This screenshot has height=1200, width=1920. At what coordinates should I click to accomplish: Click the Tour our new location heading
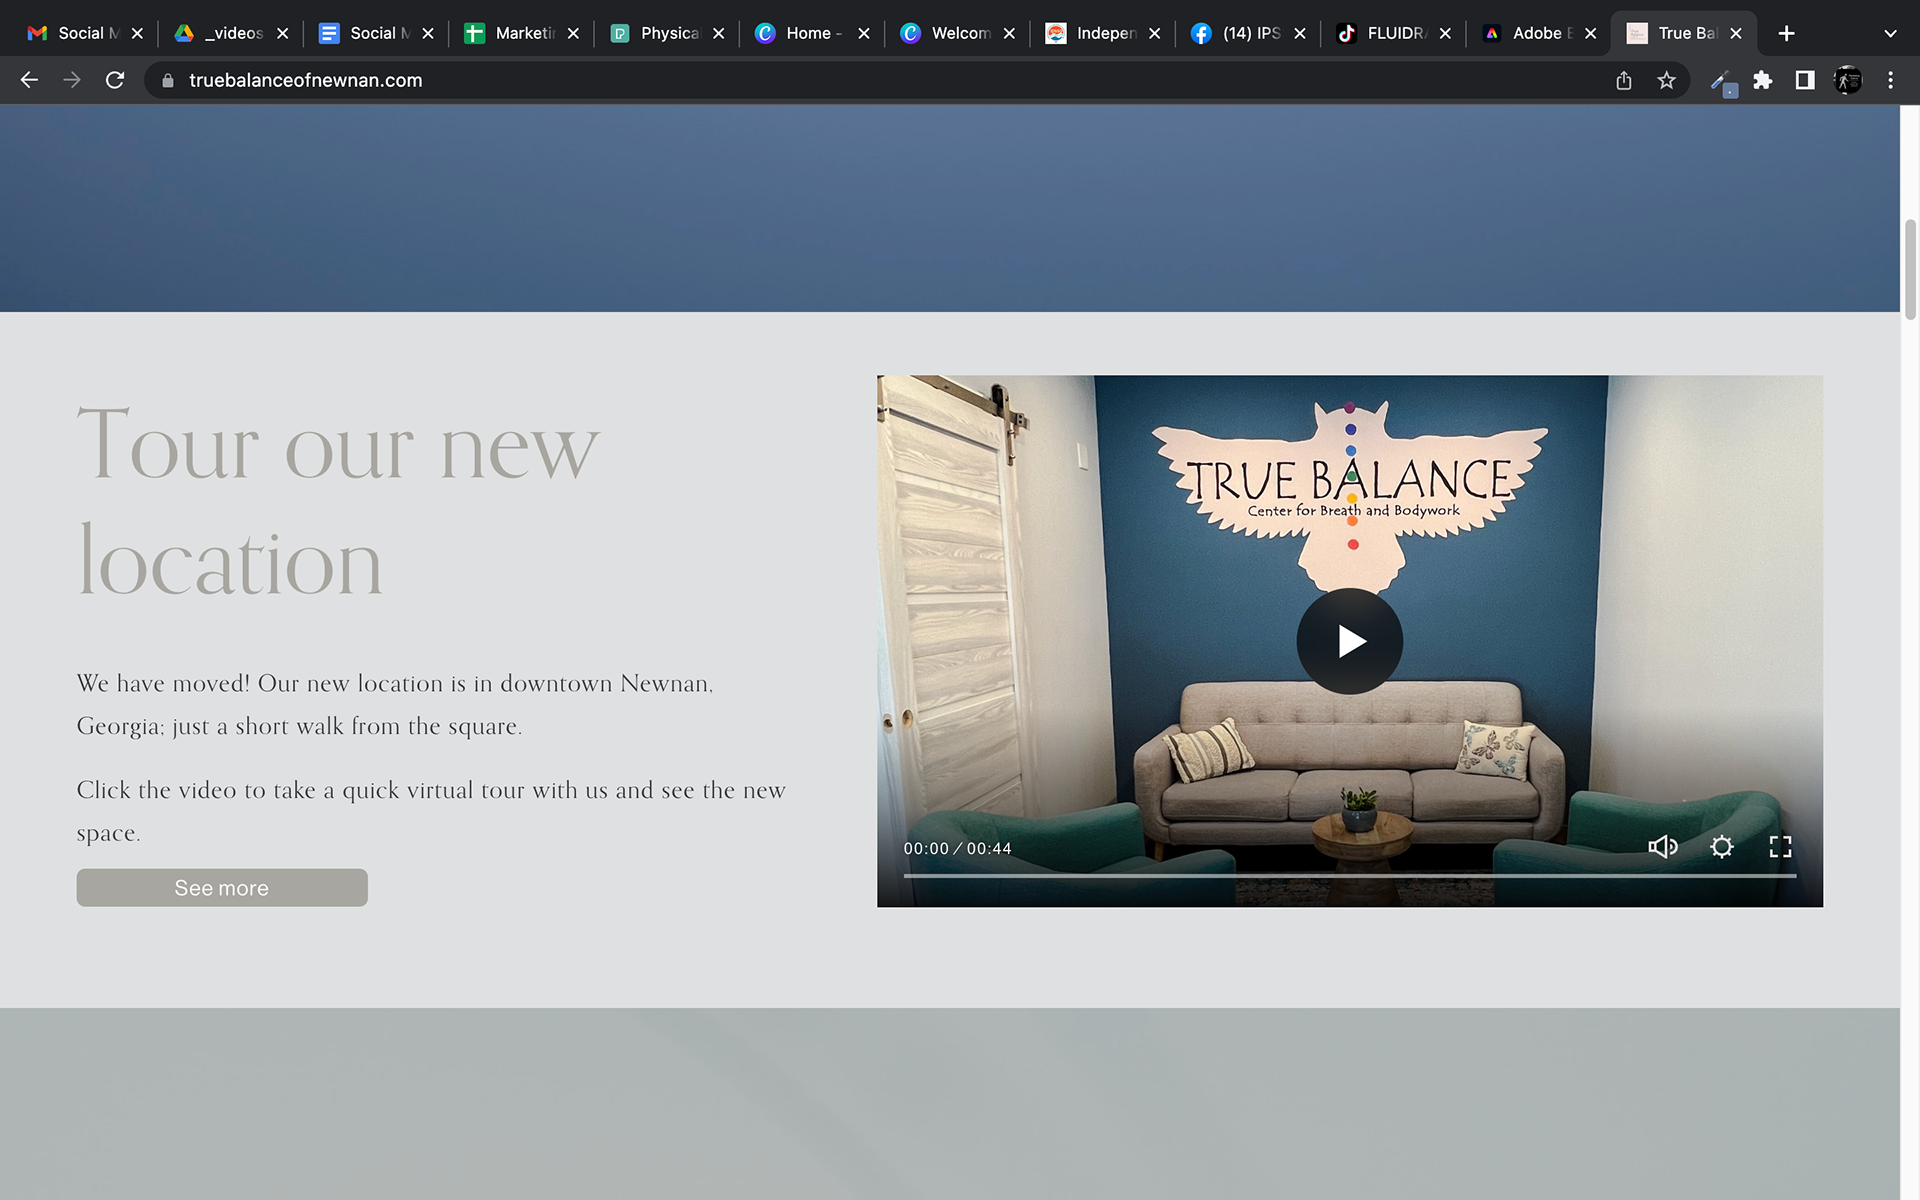pyautogui.click(x=338, y=502)
